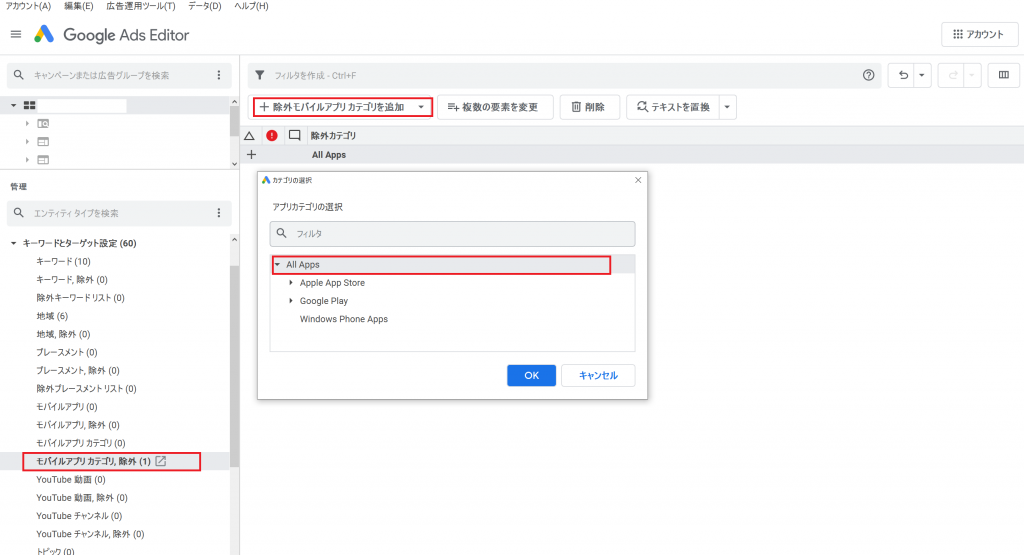Select モバイルアプリ カテゴリ, 除外 (1) item

93,462
